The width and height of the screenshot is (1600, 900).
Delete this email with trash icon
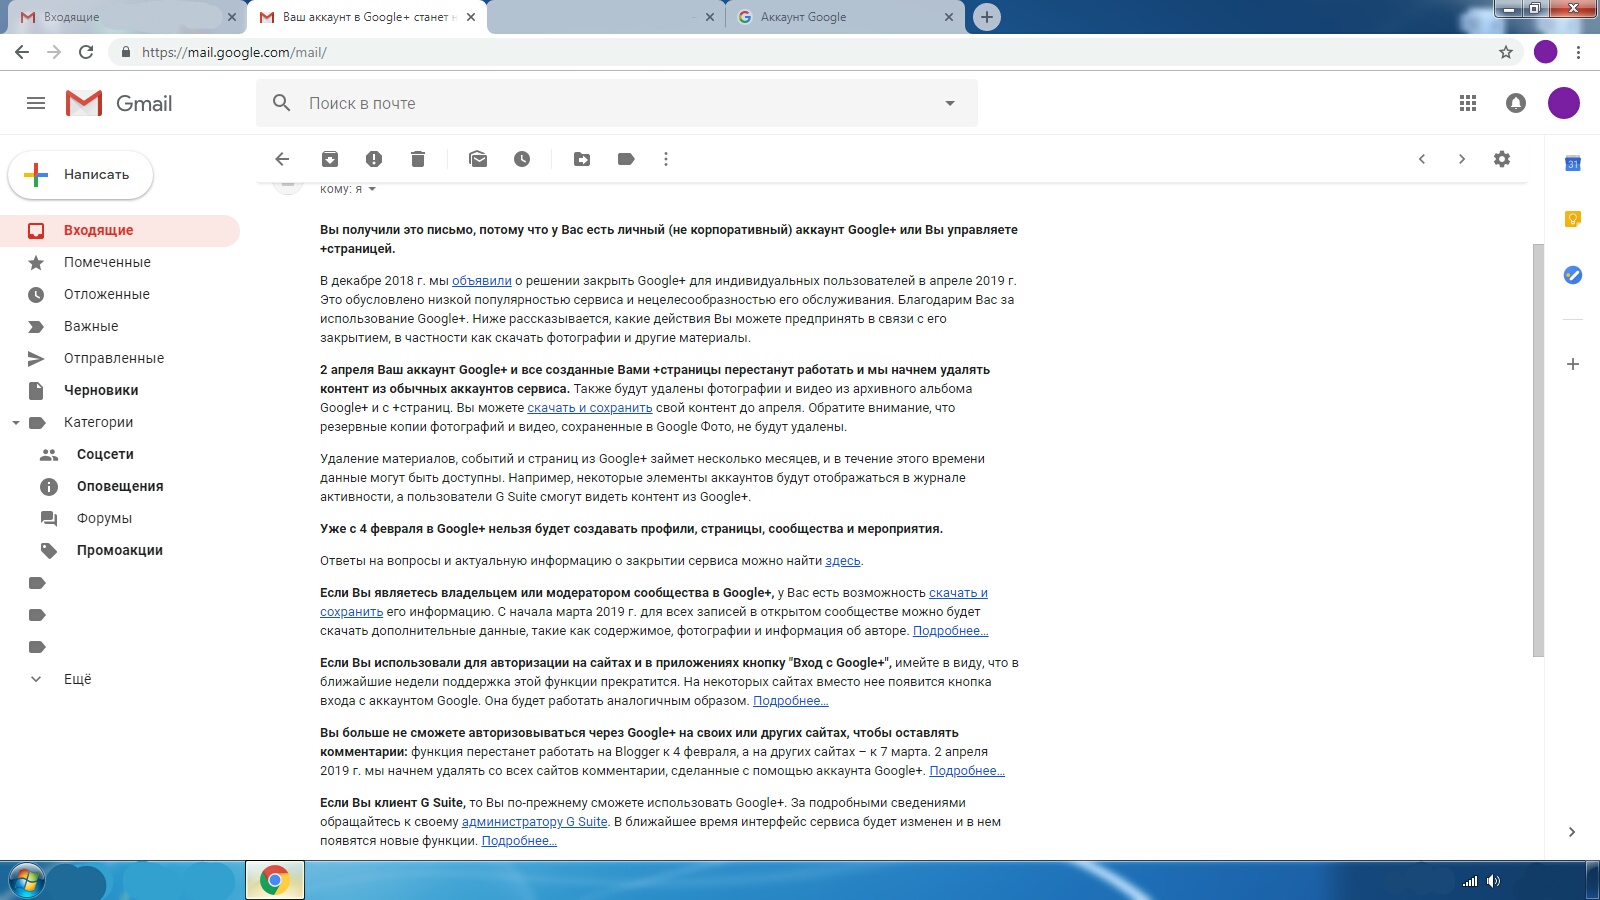(x=418, y=159)
